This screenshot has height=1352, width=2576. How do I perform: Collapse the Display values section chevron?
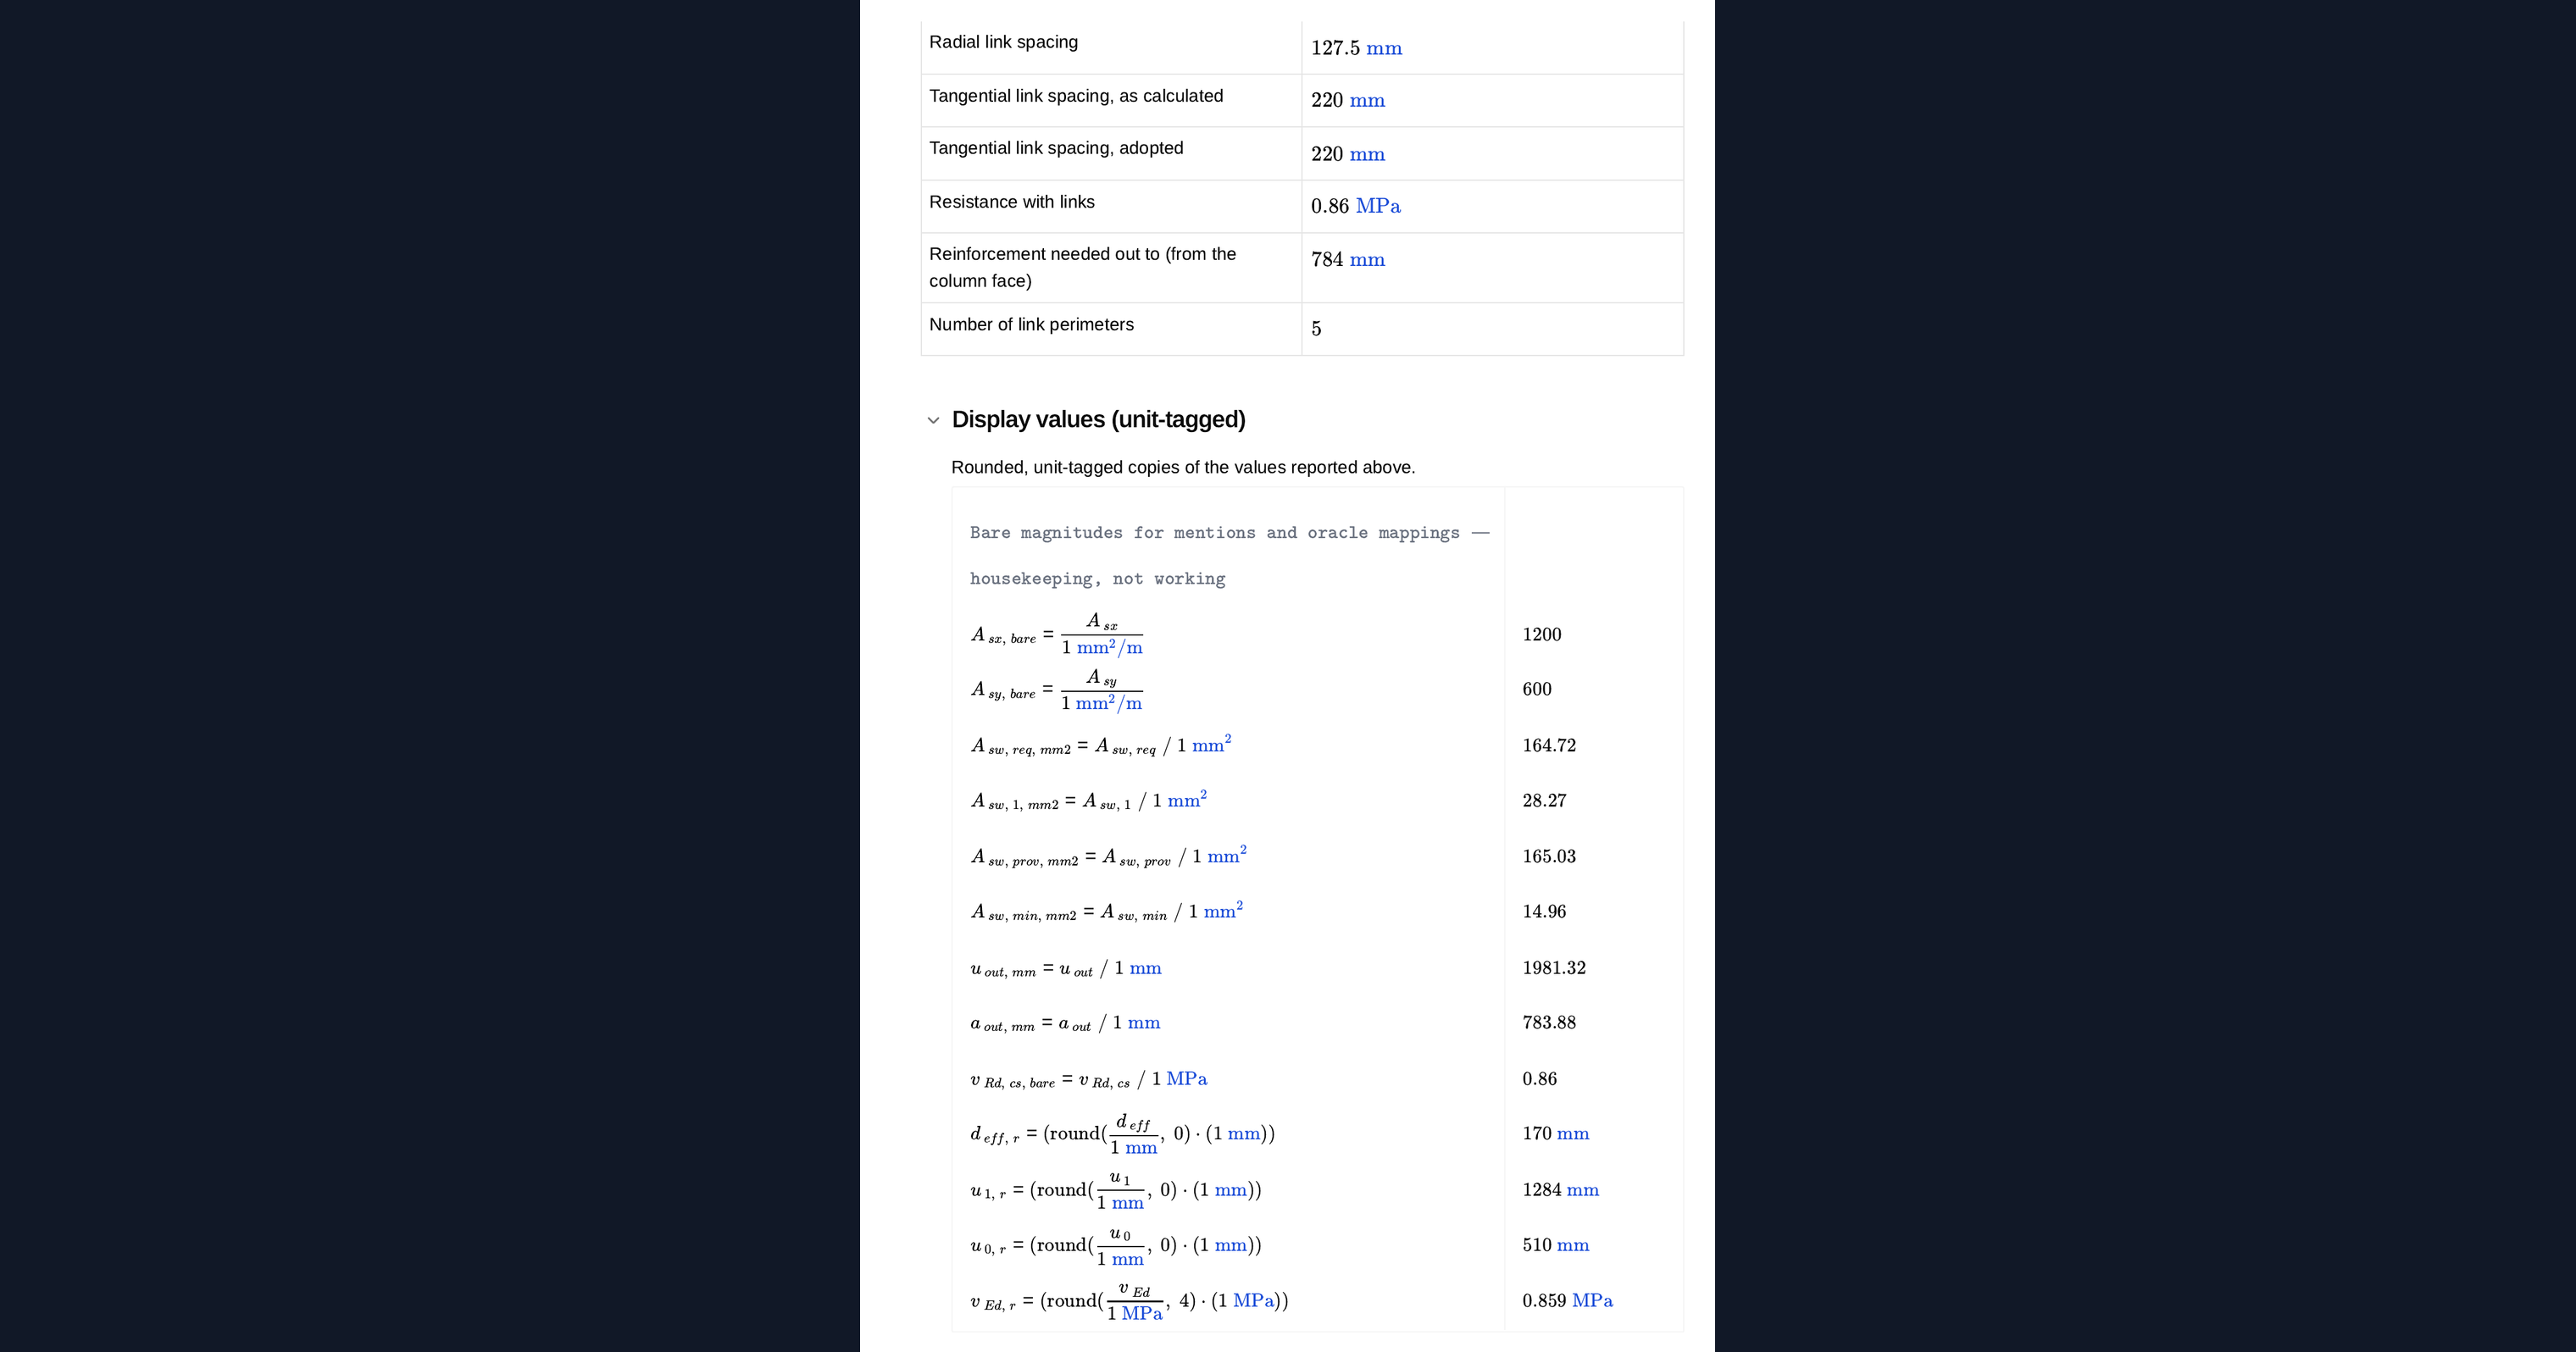coord(933,420)
